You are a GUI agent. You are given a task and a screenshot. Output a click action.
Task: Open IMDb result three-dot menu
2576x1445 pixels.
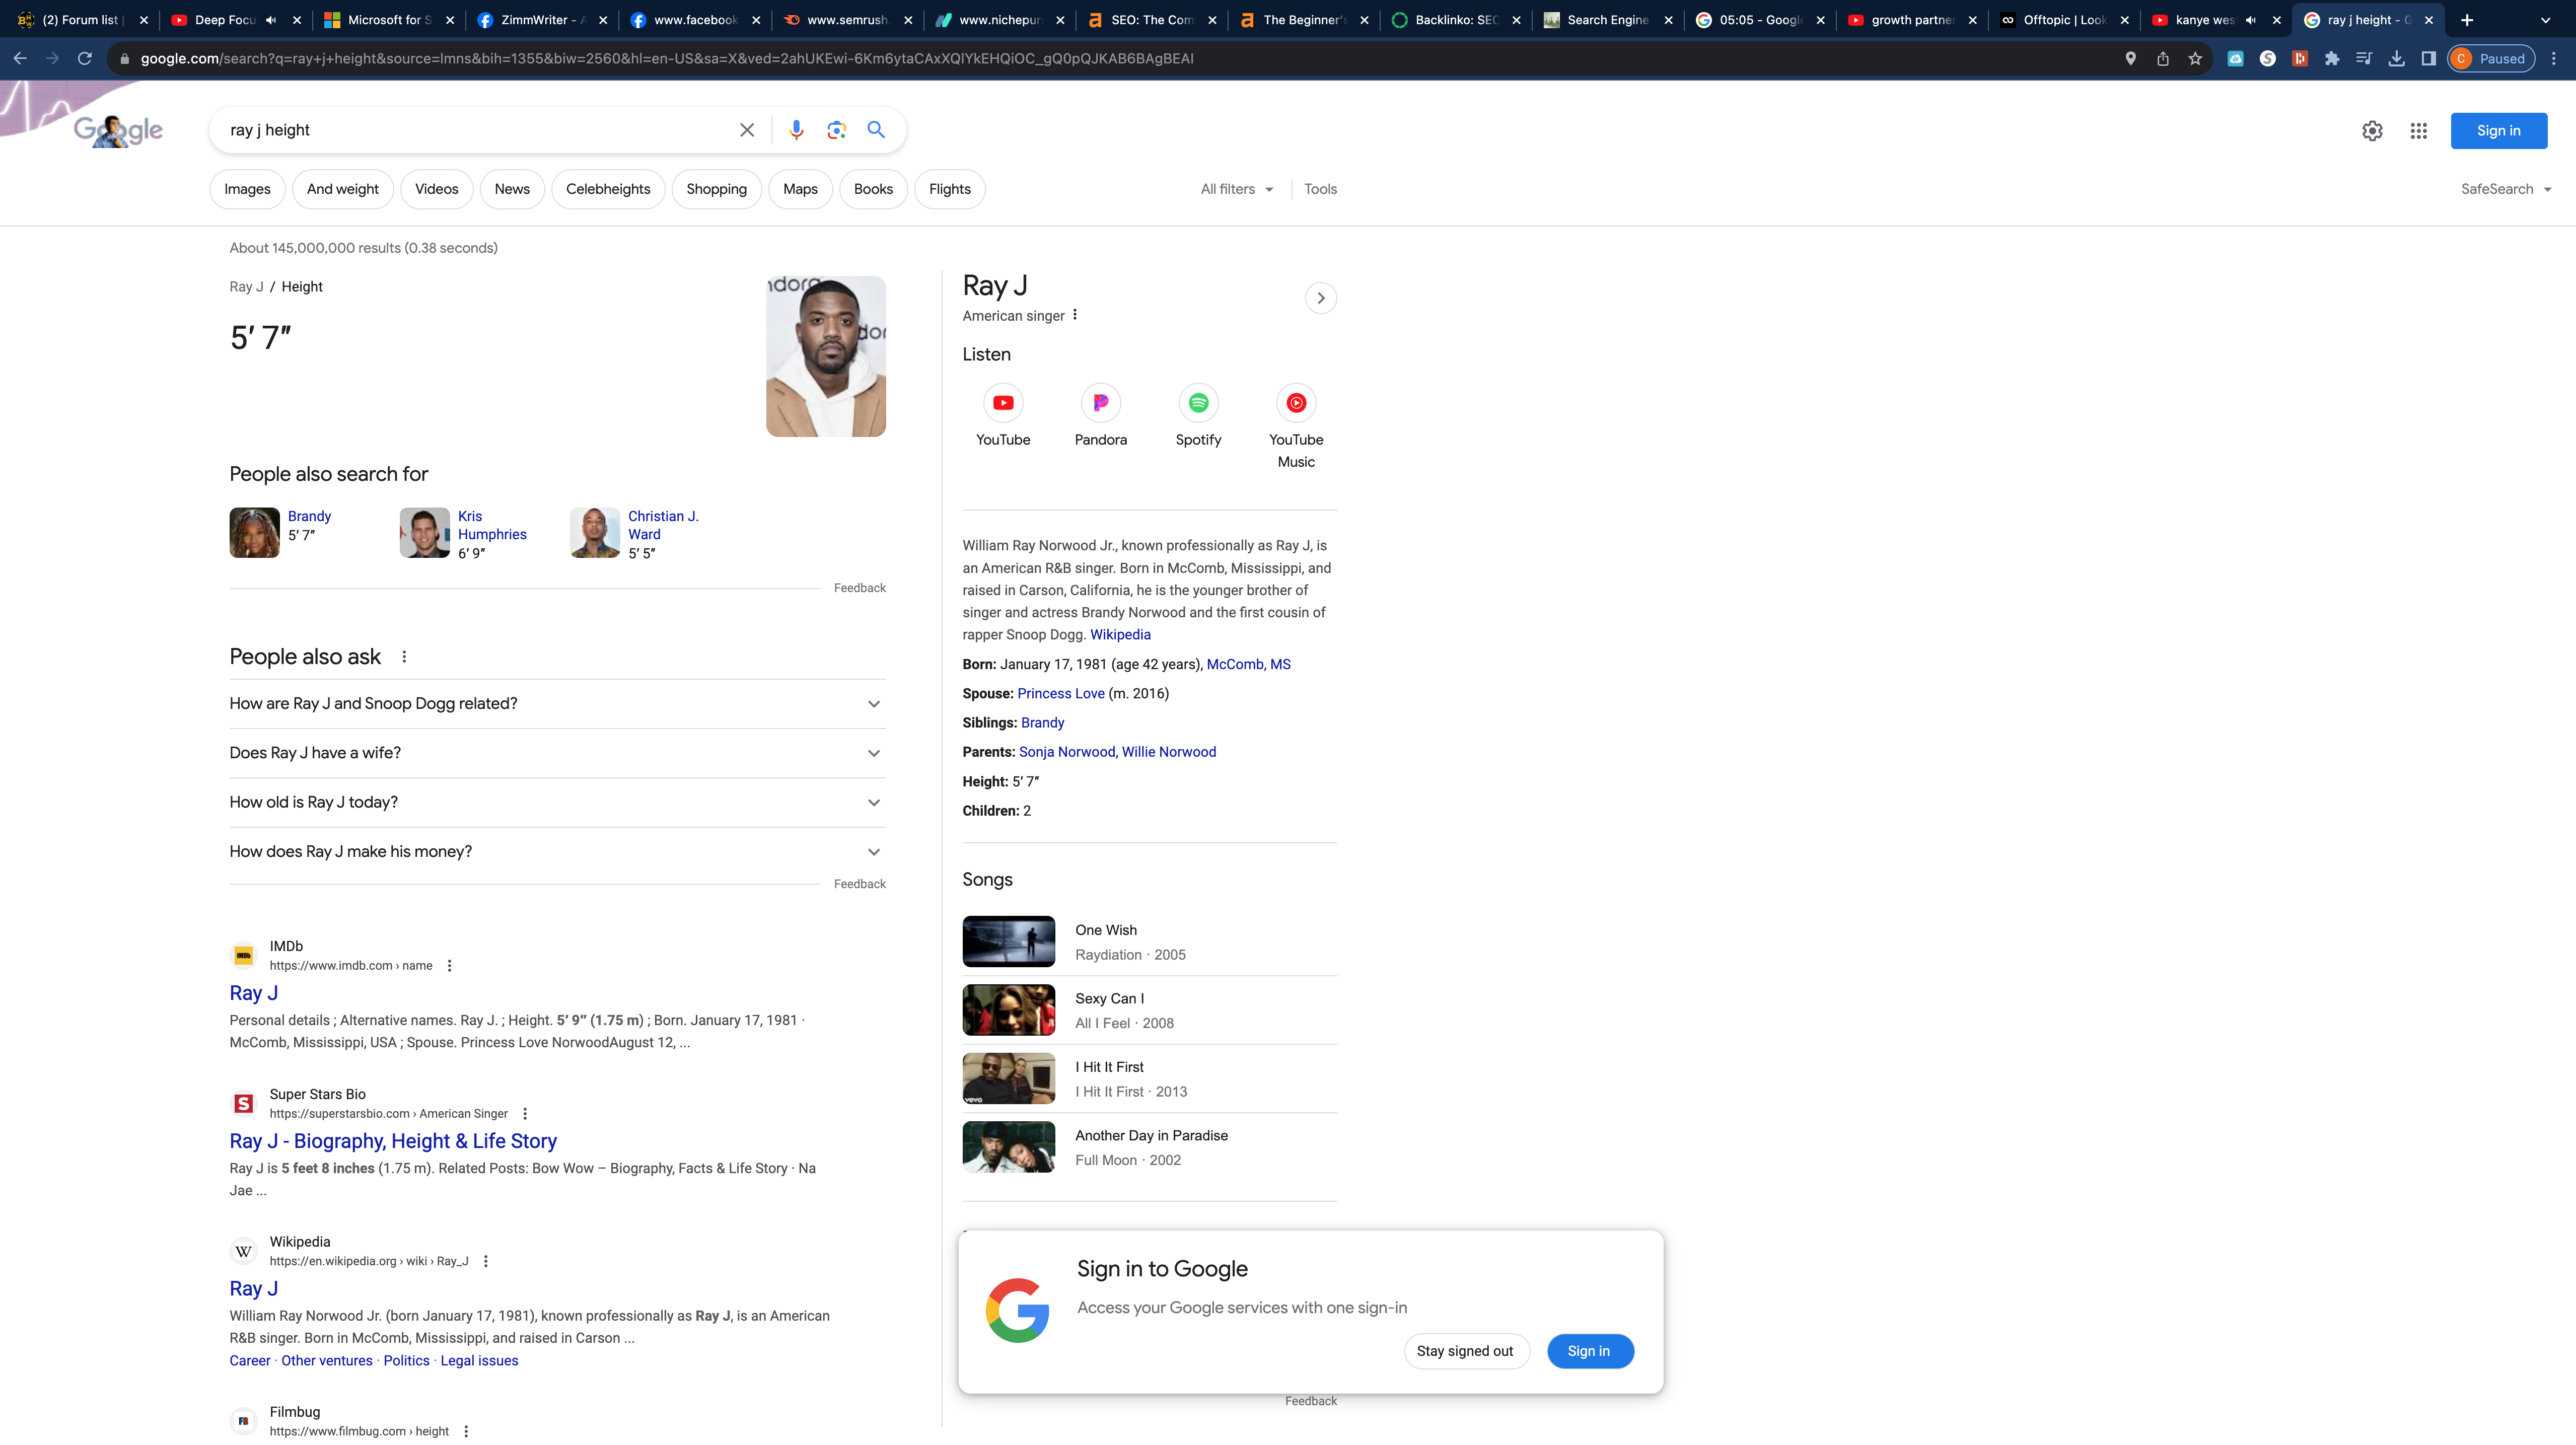[x=449, y=966]
